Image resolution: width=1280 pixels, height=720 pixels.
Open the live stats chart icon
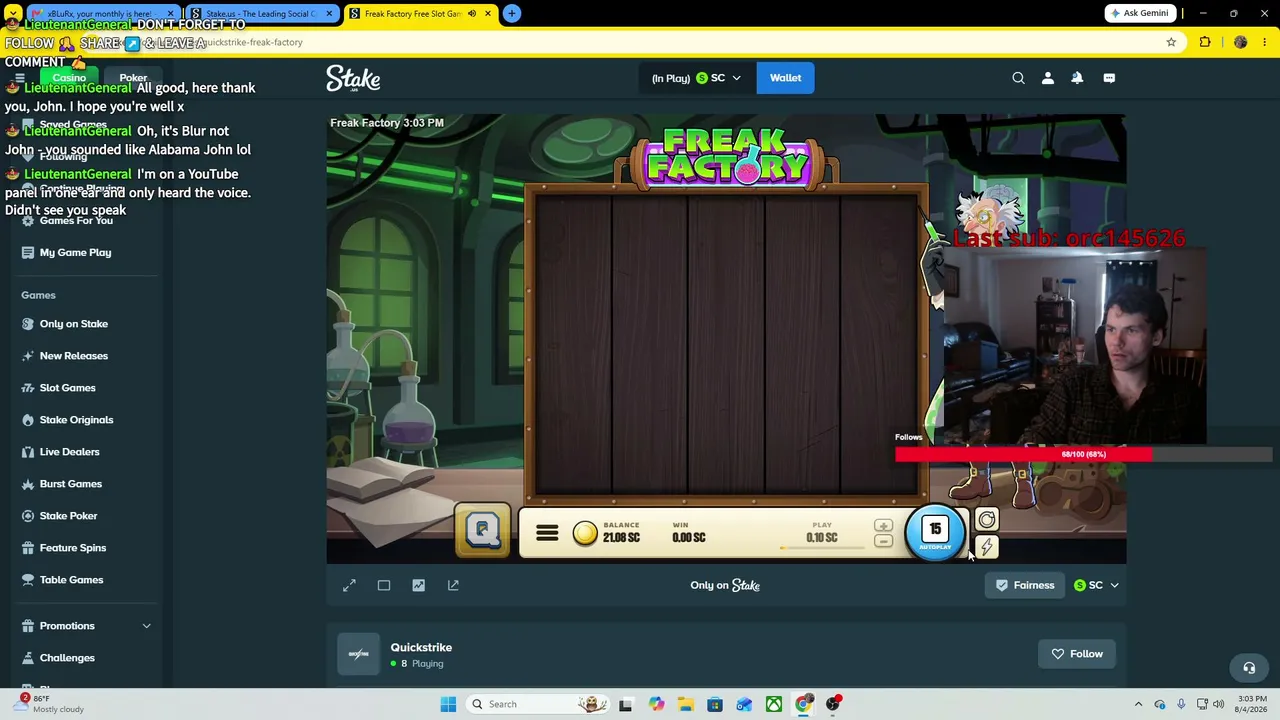point(419,585)
